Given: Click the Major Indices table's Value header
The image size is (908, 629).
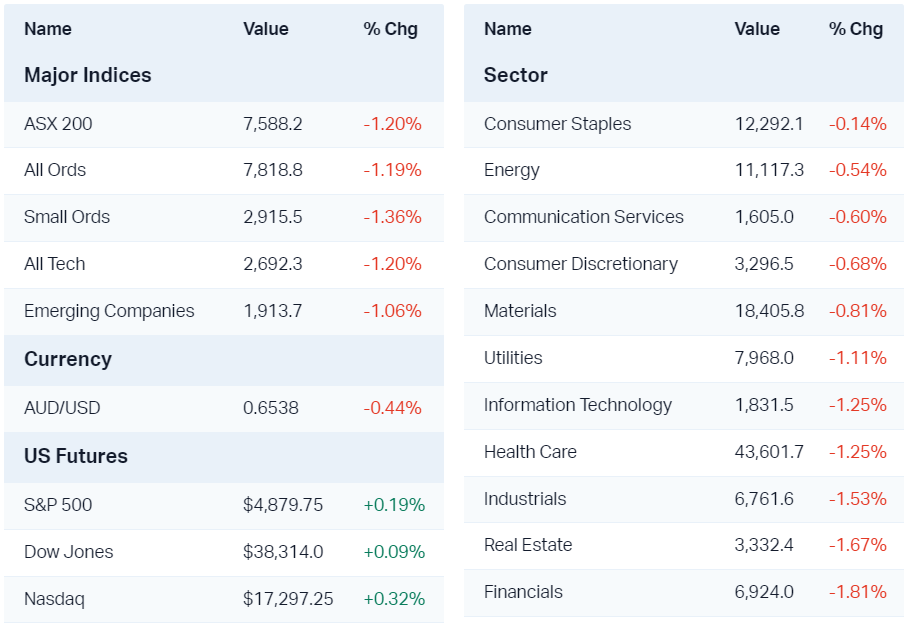Looking at the screenshot, I should 266,29.
